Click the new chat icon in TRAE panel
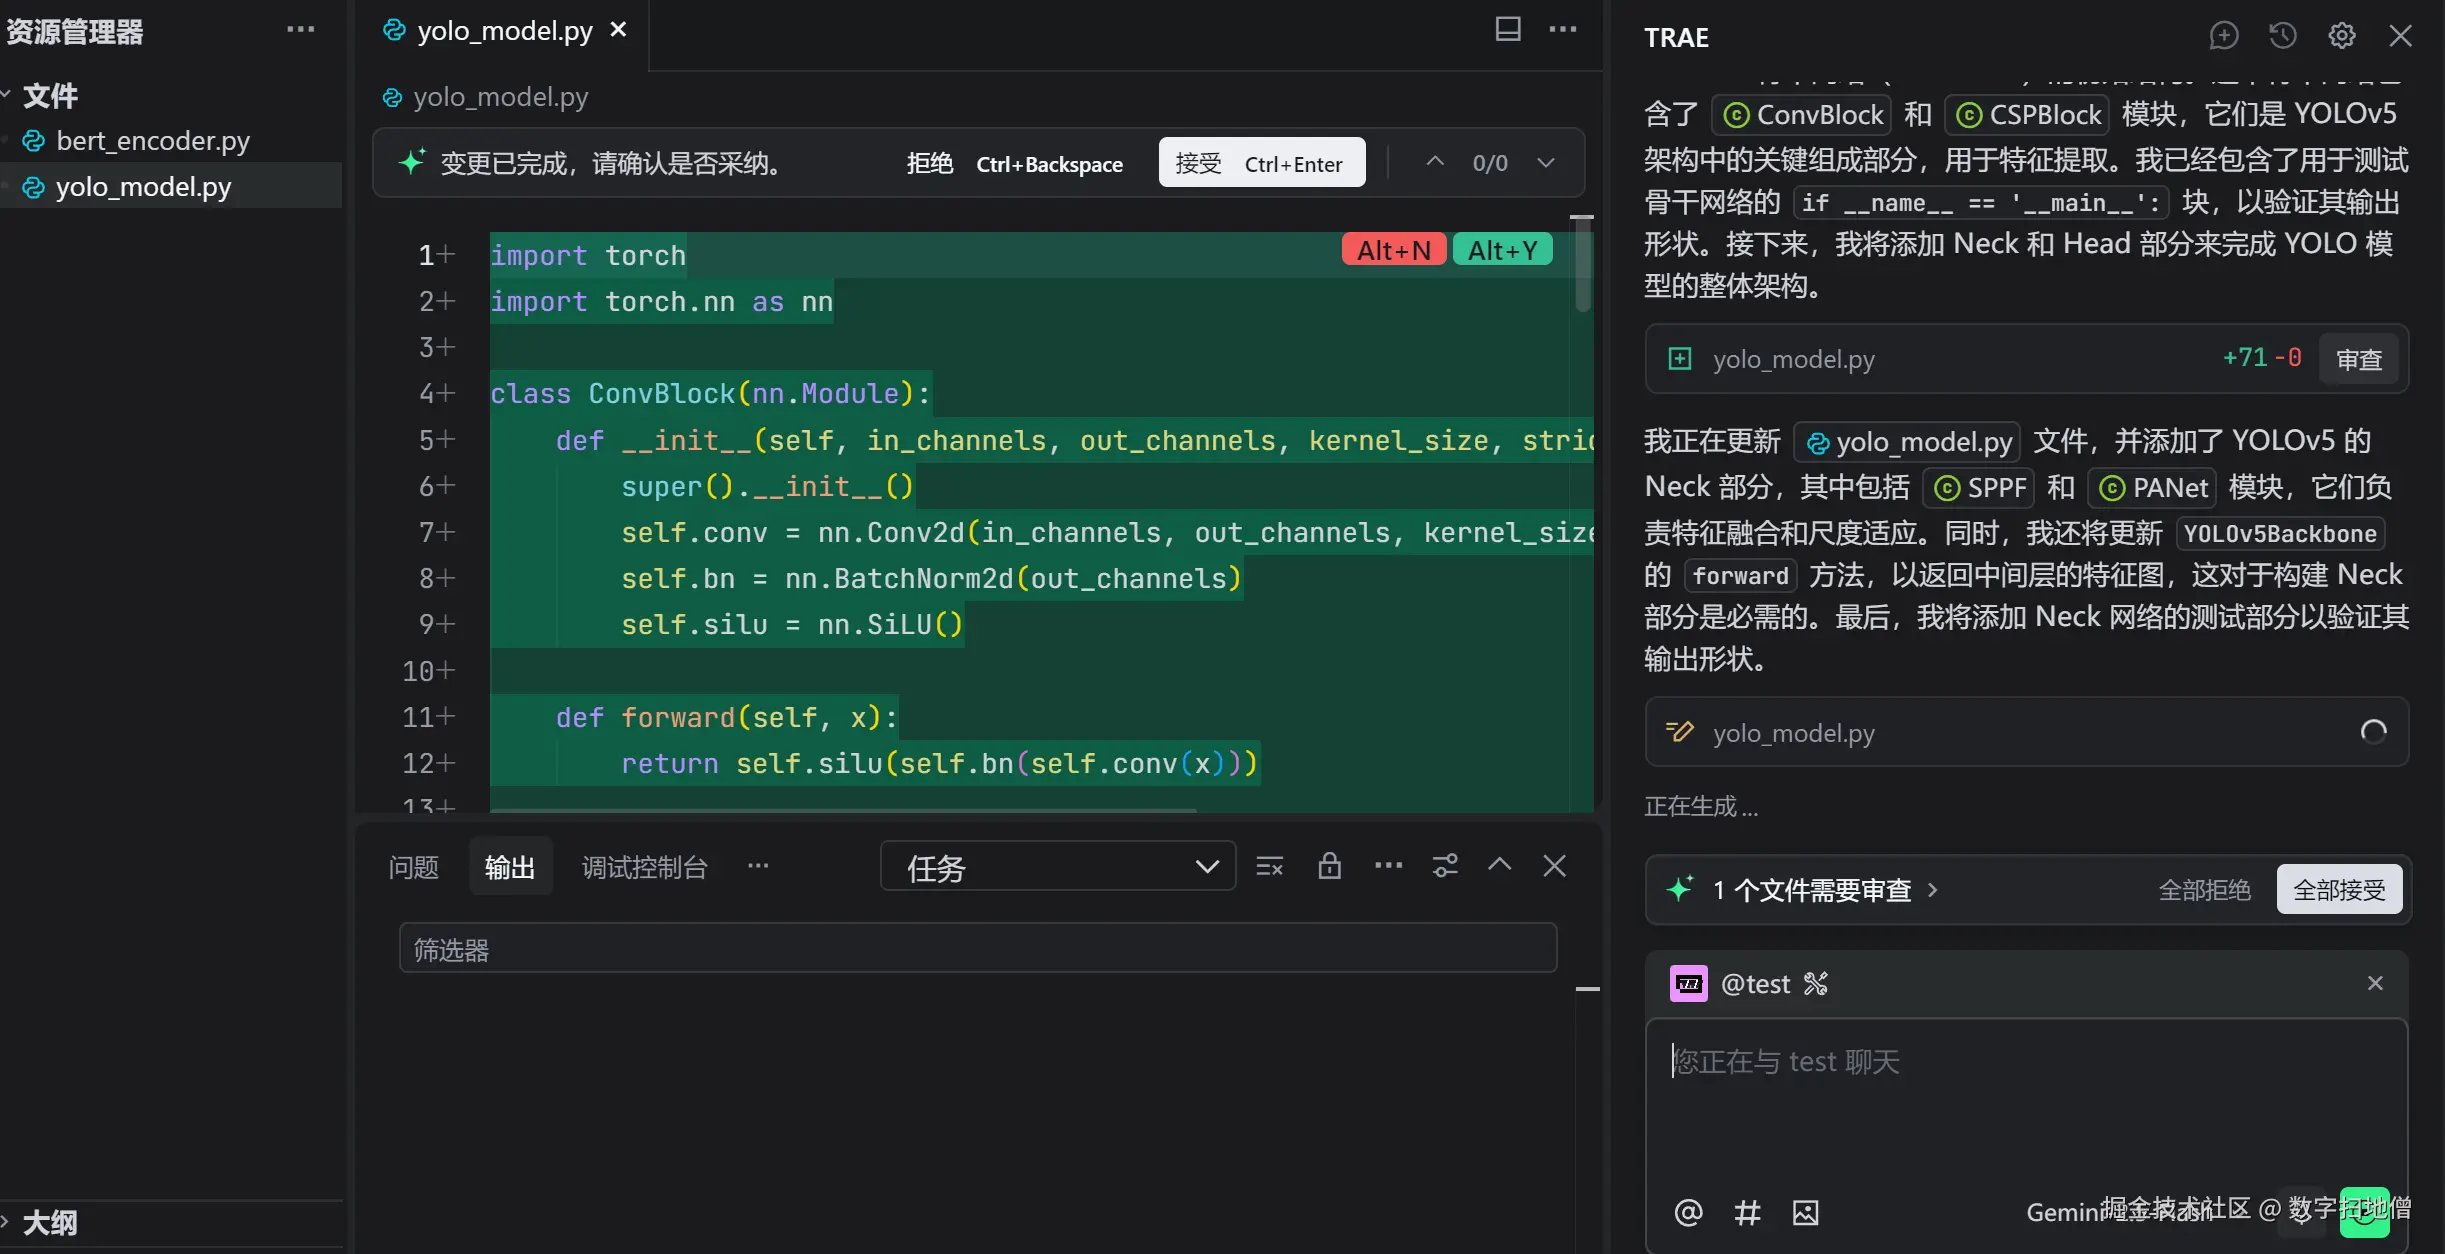This screenshot has width=2445, height=1254. coord(2223,36)
